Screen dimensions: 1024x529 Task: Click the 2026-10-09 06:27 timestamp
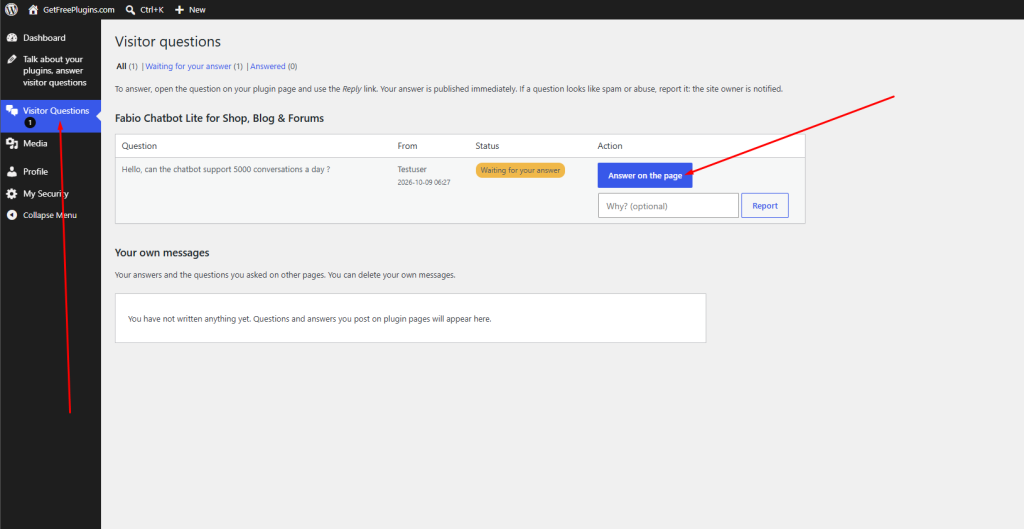(x=424, y=183)
